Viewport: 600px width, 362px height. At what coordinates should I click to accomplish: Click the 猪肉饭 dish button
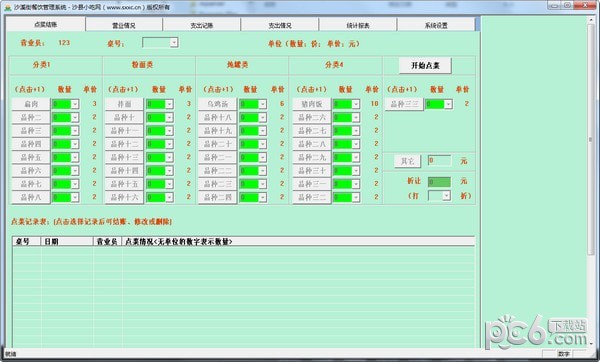click(311, 104)
